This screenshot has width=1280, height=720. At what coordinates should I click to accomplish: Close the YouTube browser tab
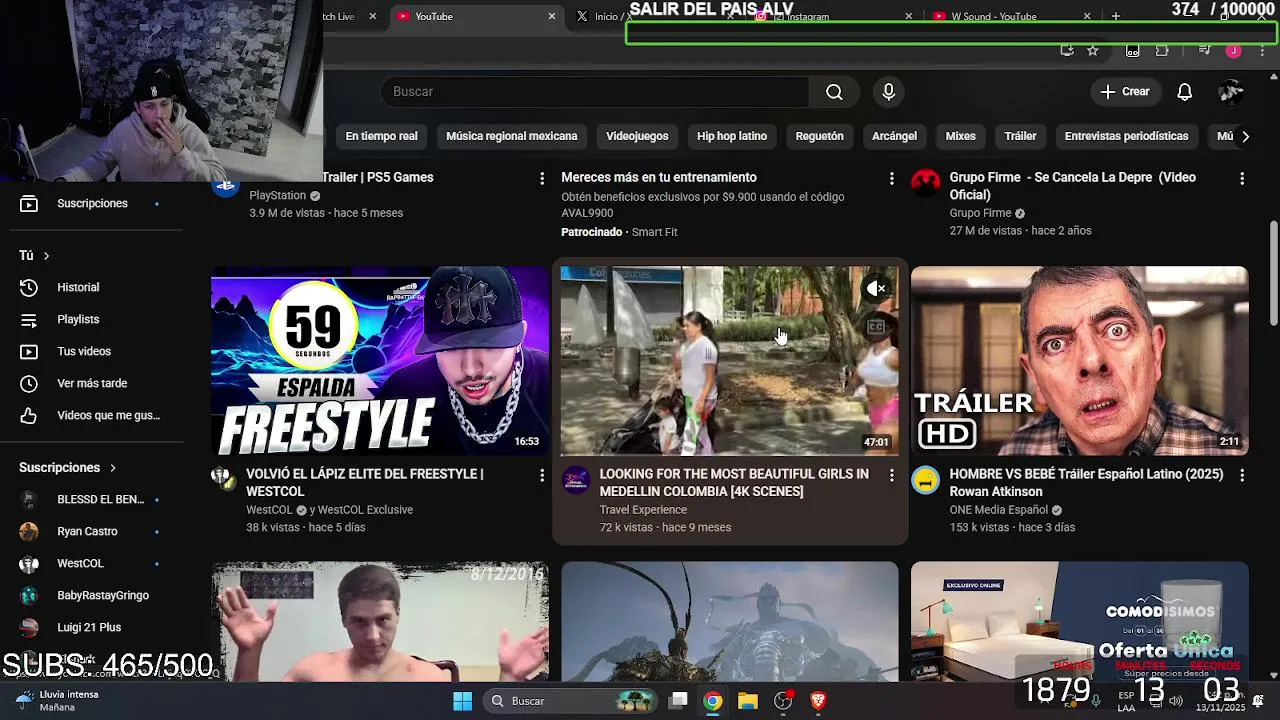point(551,16)
